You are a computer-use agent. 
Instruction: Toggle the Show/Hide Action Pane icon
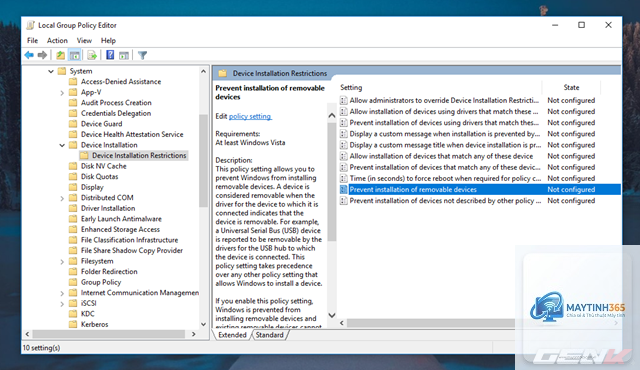(x=124, y=55)
